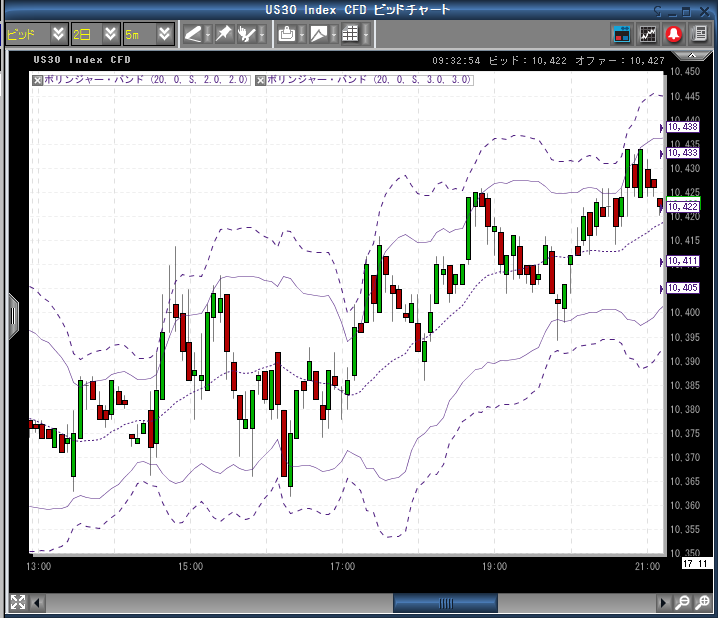718x618 pixels.
Task: Remove the Bollinger Band 2.0 indicator
Action: (x=38, y=79)
